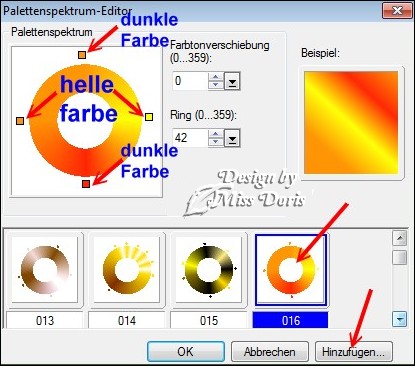The height and width of the screenshot is (366, 415).
Task: Choose palette thumbnail 015 black-yellow ring
Action: tap(209, 269)
